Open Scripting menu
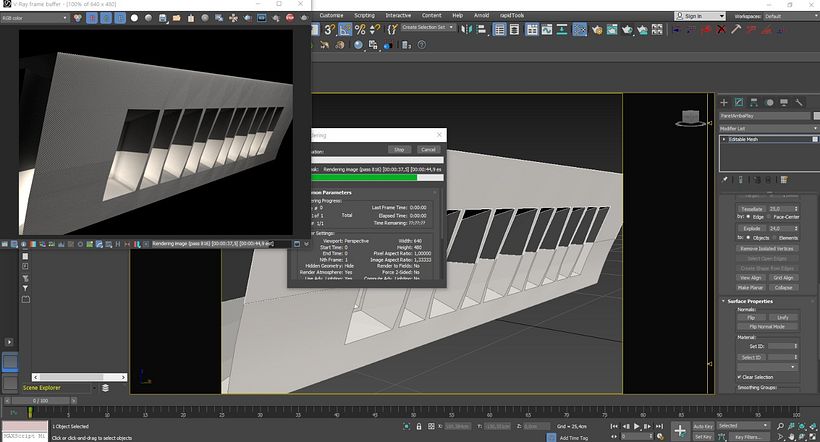This screenshot has width=820, height=442. [x=365, y=15]
